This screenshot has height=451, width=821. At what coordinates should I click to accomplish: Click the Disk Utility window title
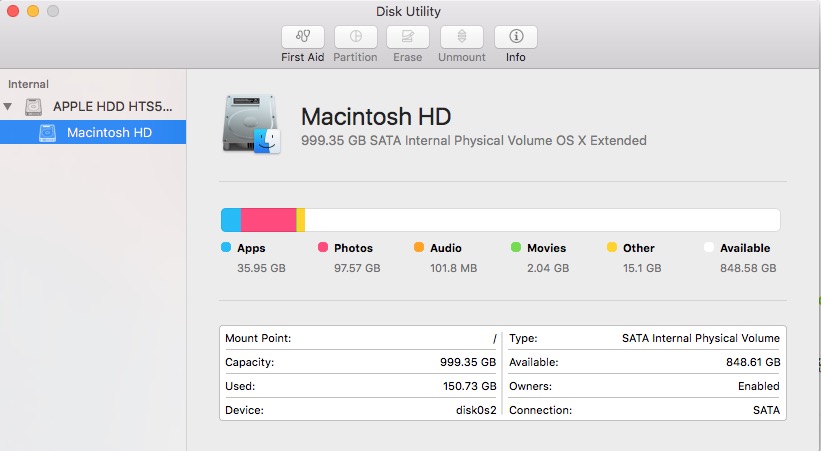pyautogui.click(x=408, y=12)
